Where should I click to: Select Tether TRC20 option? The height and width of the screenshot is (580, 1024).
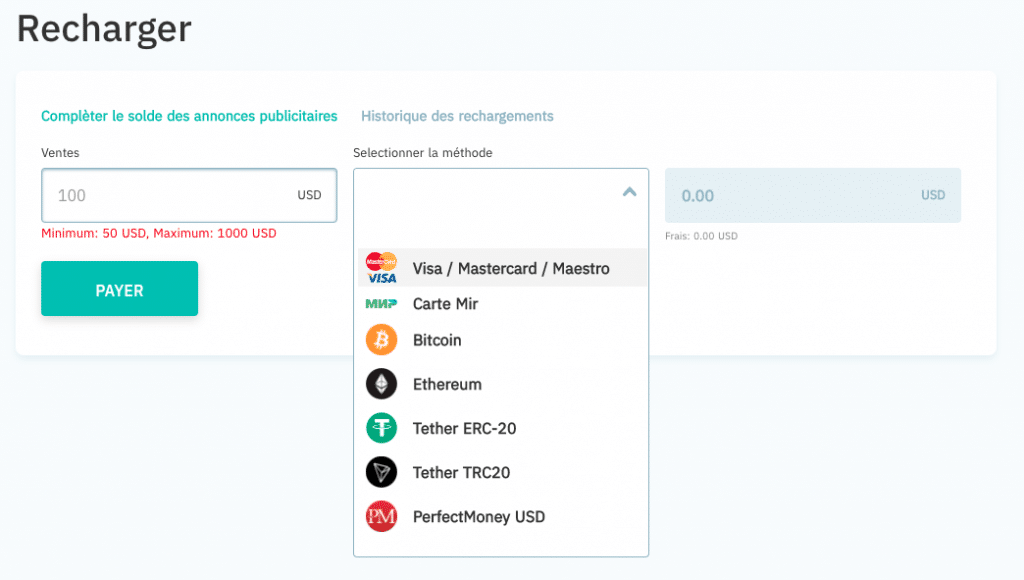502,472
